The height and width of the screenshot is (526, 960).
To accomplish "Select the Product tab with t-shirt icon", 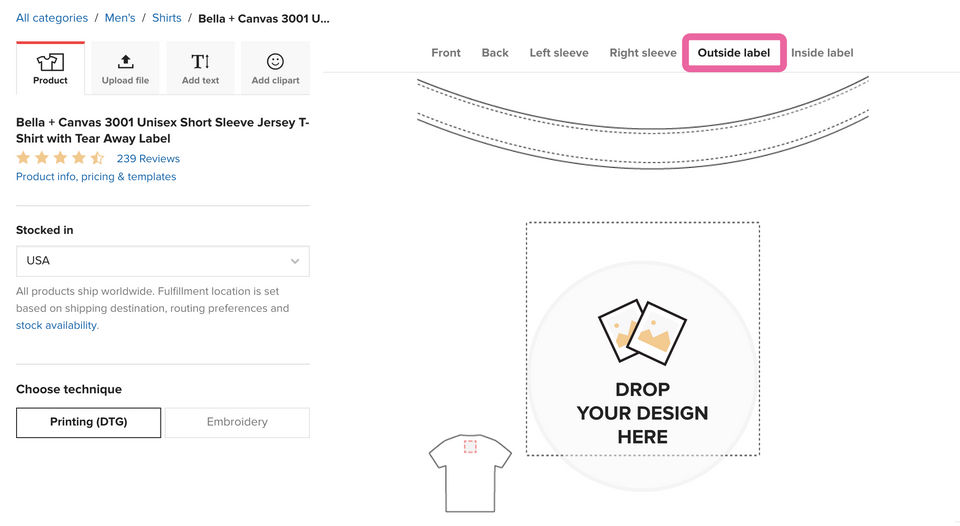I will tap(50, 68).
